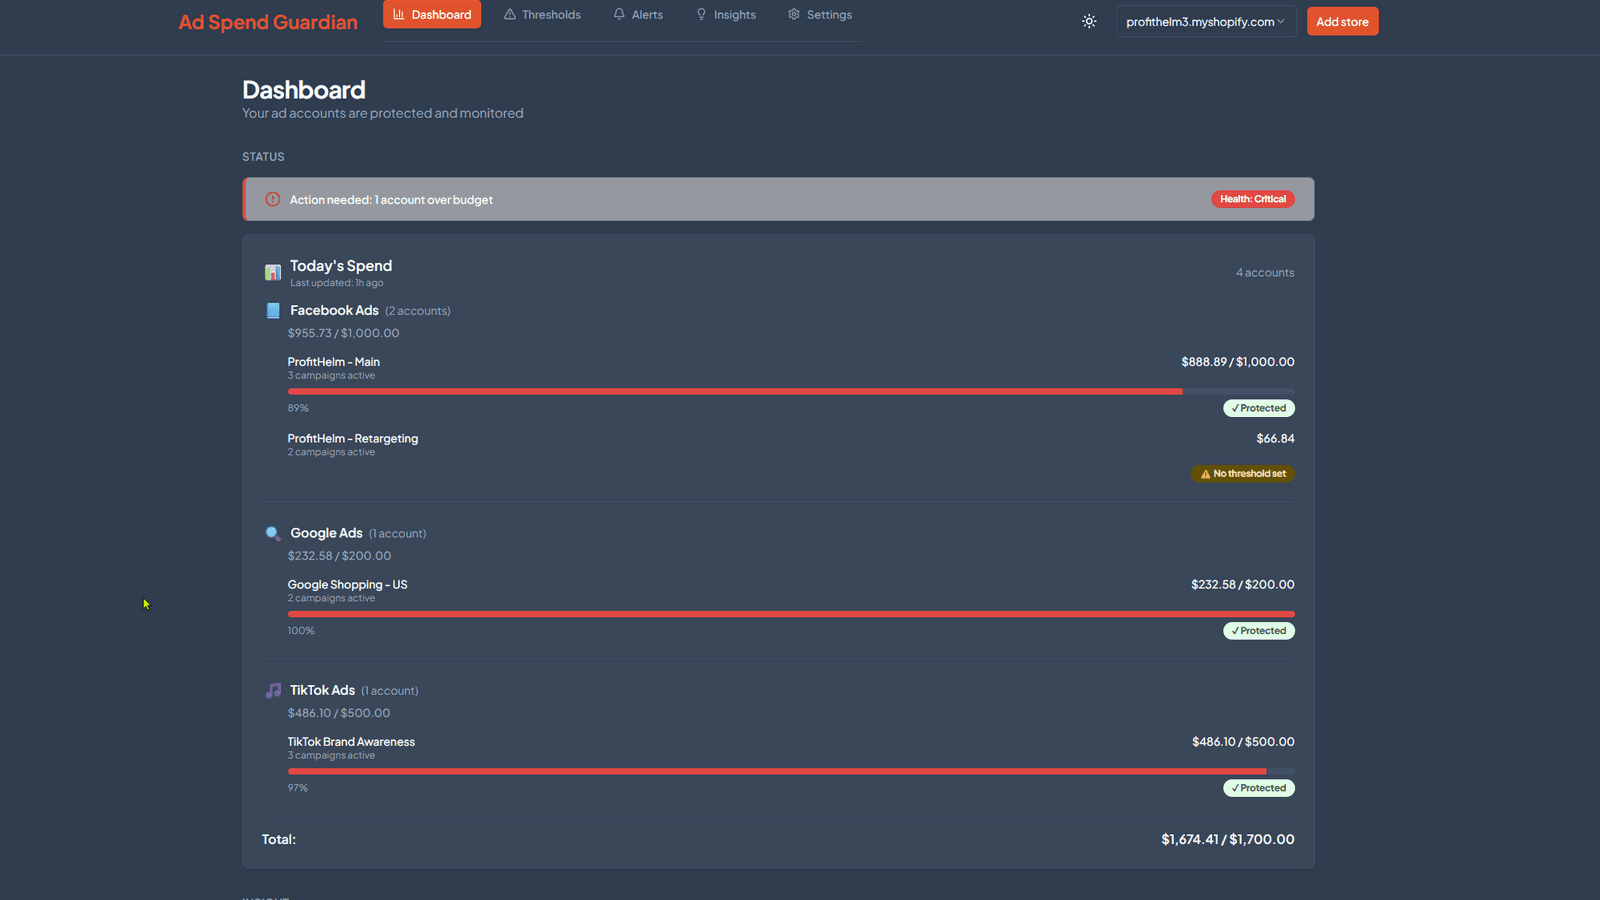Click the Insights lightbulb icon

tap(700, 14)
